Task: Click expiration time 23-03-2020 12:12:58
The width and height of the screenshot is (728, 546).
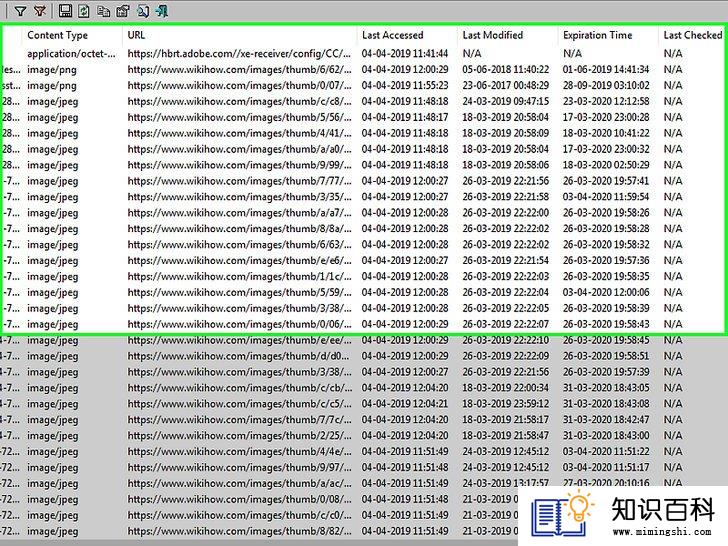Action: coord(606,101)
